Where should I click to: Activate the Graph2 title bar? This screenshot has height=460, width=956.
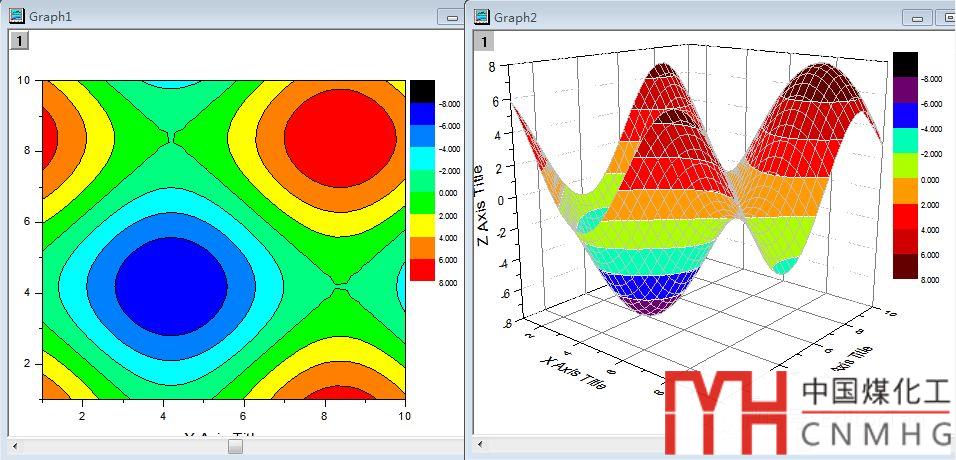point(700,17)
